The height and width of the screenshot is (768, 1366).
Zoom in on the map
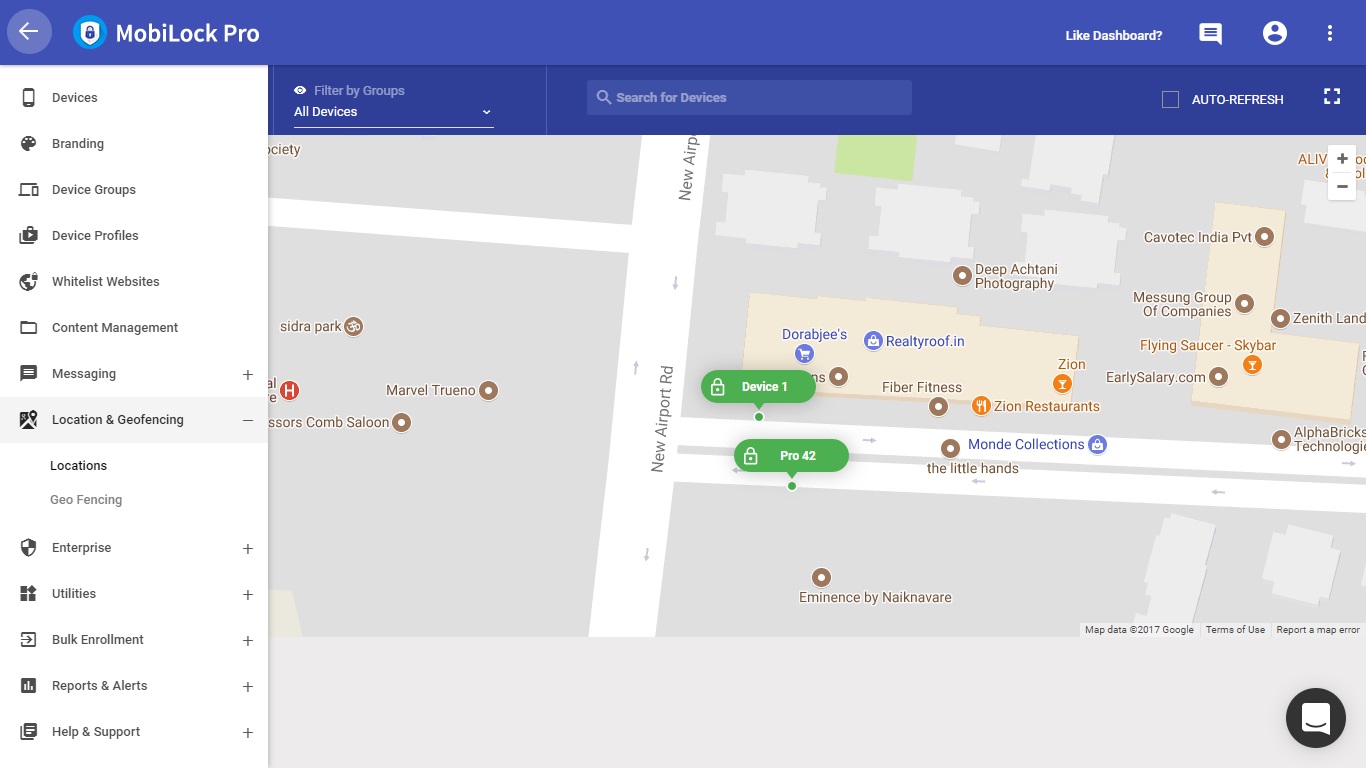(1342, 159)
